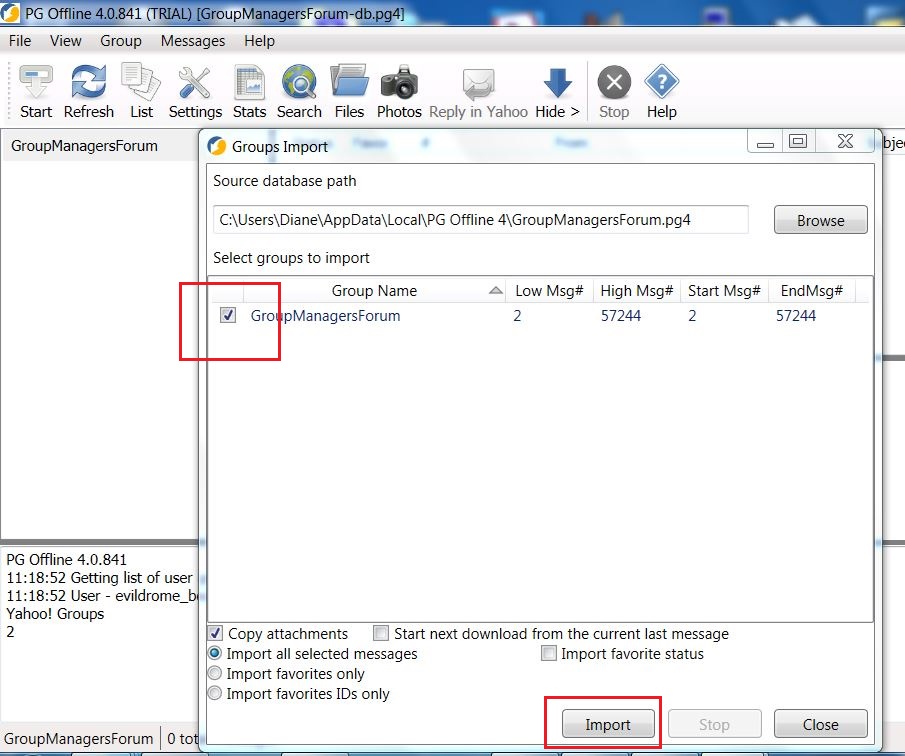This screenshot has height=756, width=905.
Task: Click the PG Offline title bar icon
Action: click(10, 13)
